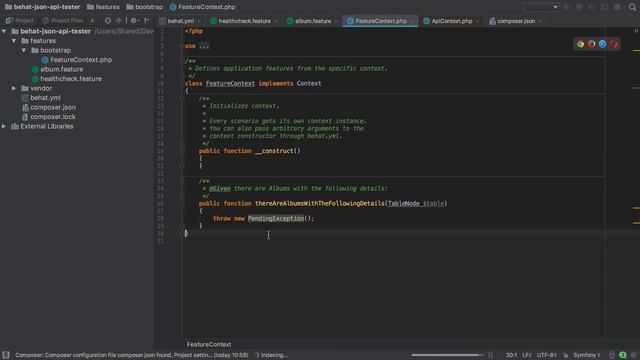640x360 pixels.
Task: Collapse the features folder arrow
Action: tap(14, 41)
